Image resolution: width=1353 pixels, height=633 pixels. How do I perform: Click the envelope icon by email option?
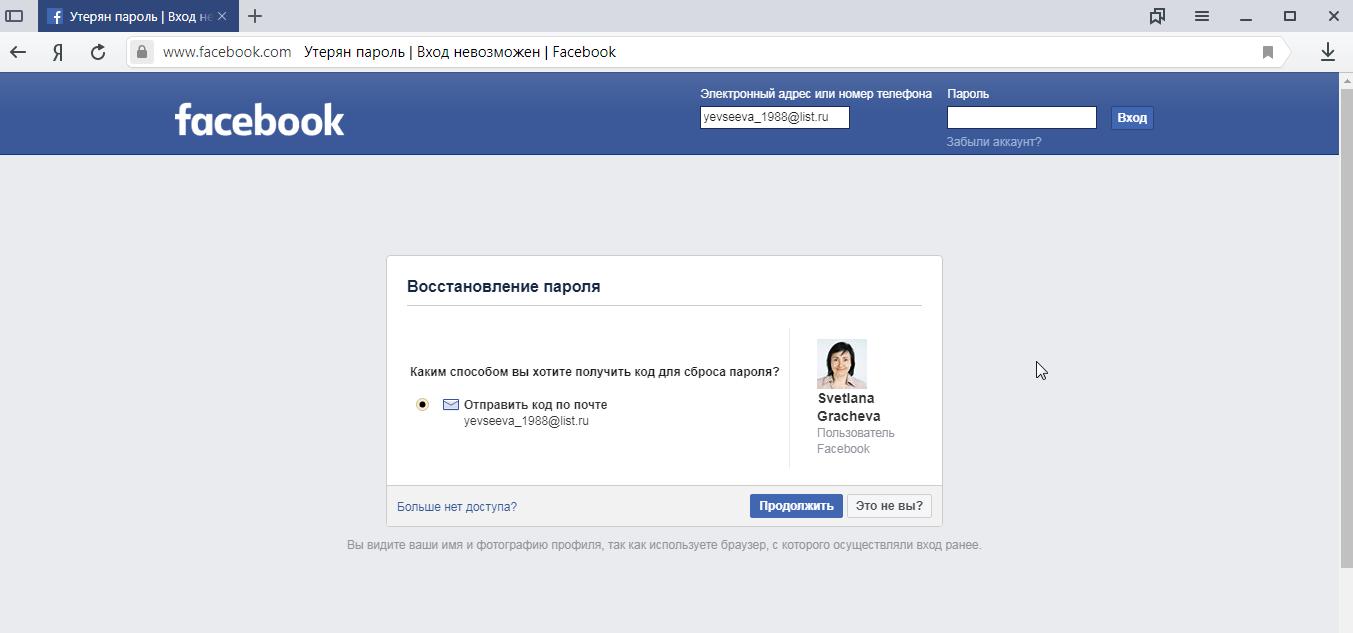coord(451,405)
